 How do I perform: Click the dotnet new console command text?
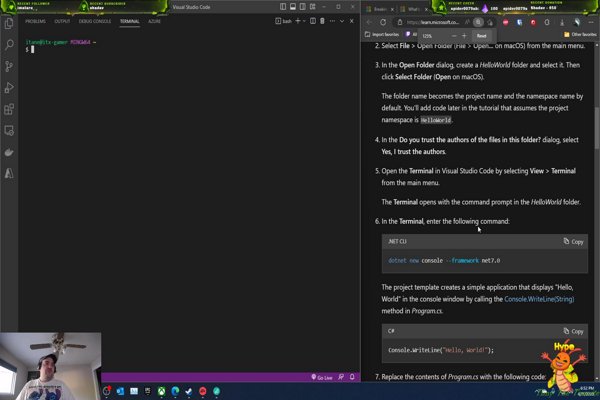(x=444, y=261)
